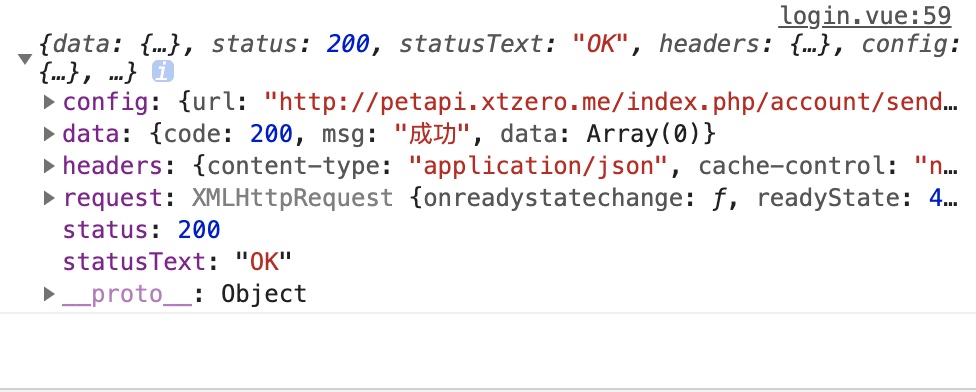The image size is (976, 392).
Task: Open the login.vue:59 source link
Action: (865, 16)
